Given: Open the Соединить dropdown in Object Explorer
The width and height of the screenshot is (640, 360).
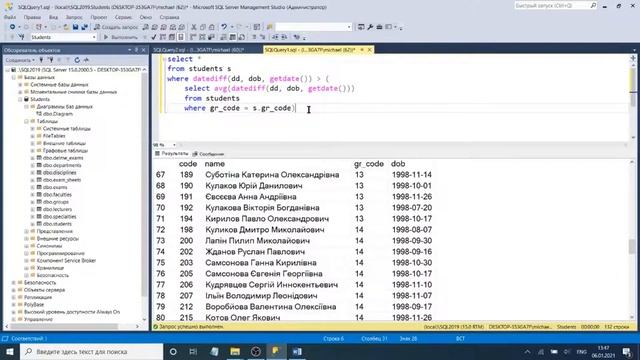Looking at the screenshot, I should tap(20, 60).
